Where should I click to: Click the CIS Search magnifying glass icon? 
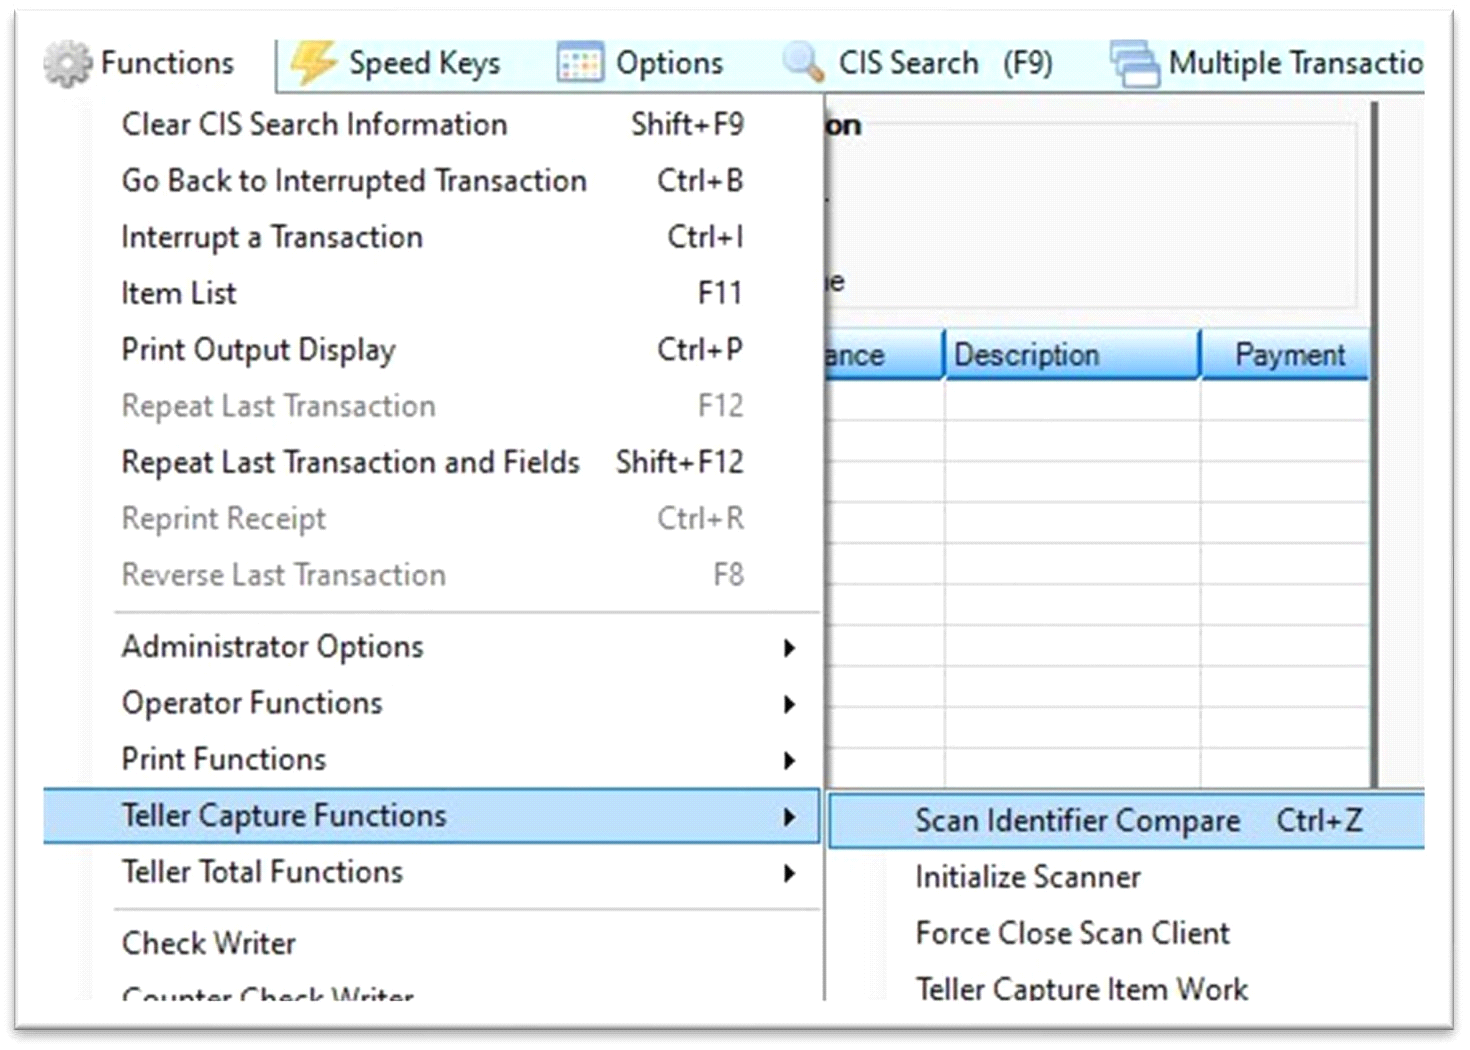(803, 62)
